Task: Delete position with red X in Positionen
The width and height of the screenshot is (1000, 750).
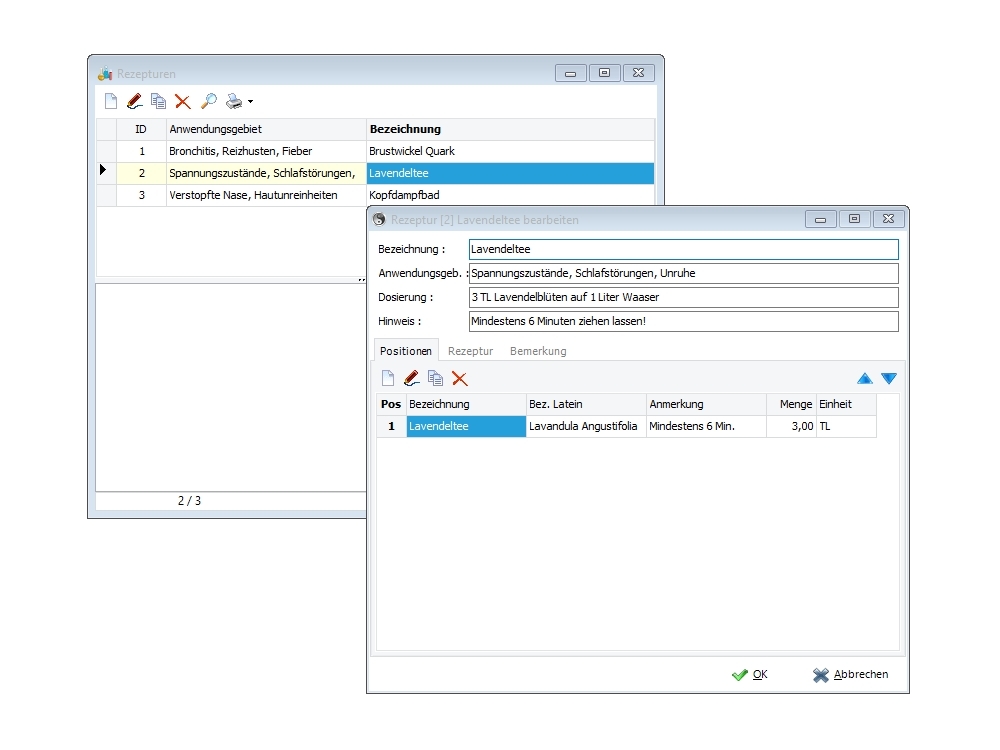Action: pyautogui.click(x=460, y=378)
